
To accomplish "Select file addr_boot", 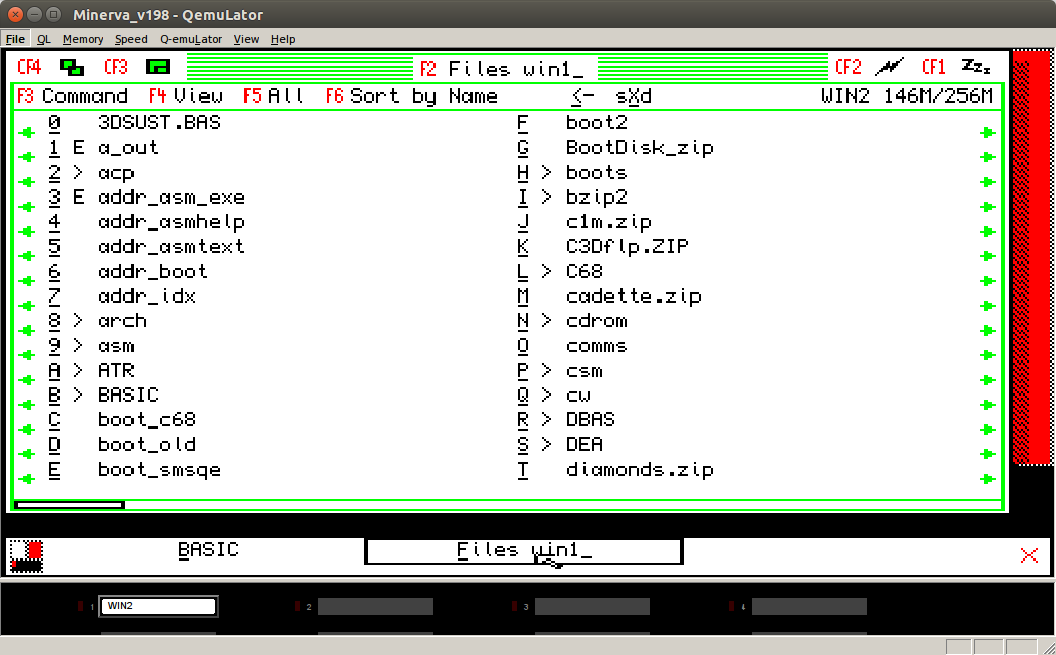I will tap(152, 271).
